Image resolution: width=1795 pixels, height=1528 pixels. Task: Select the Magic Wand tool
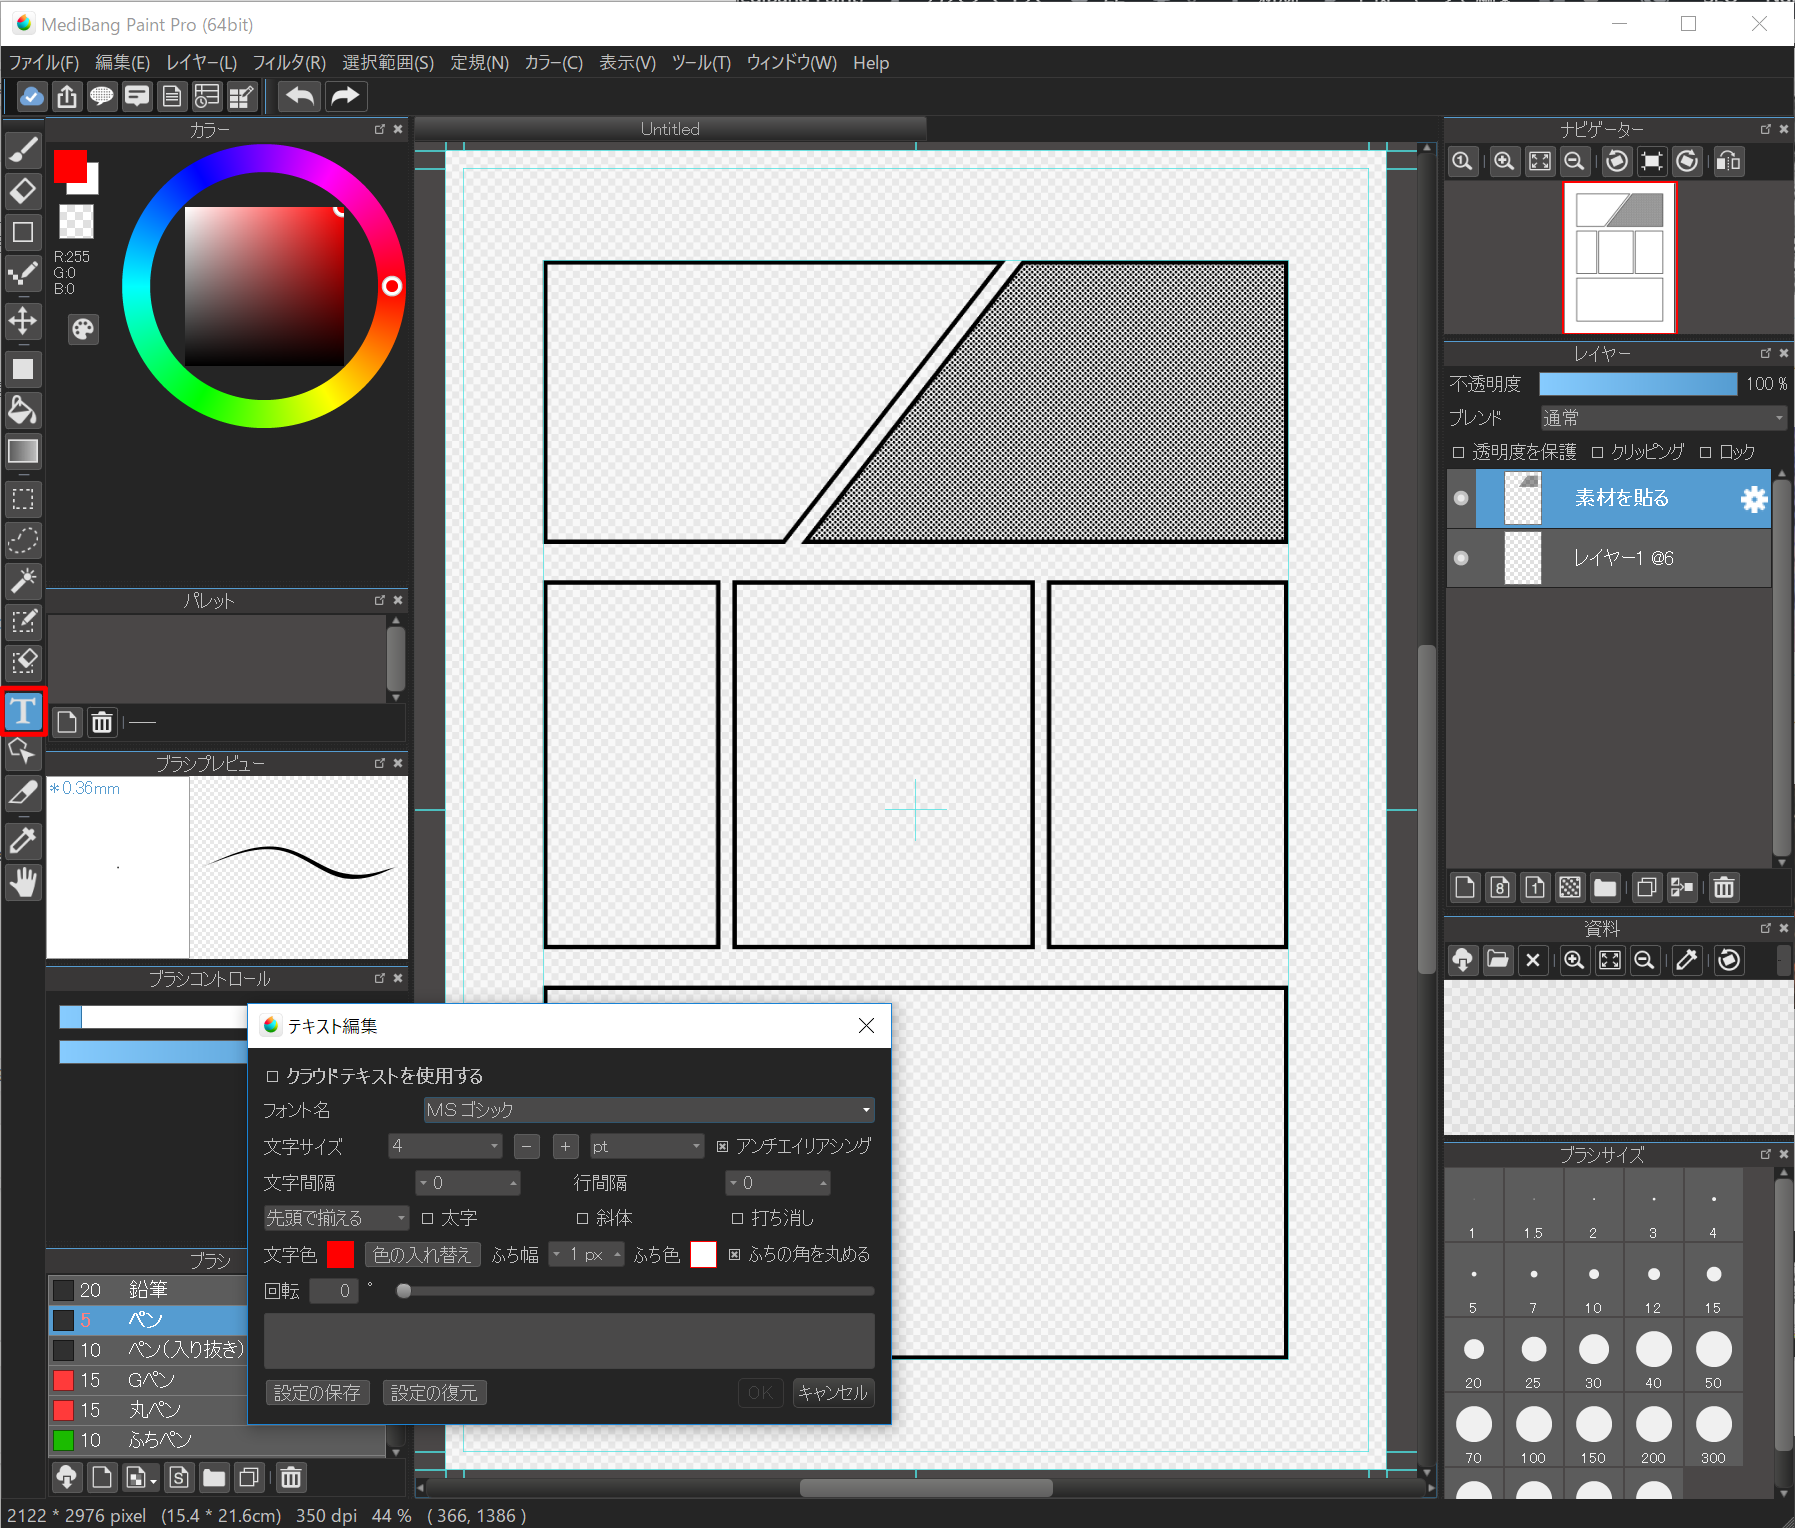(x=23, y=580)
